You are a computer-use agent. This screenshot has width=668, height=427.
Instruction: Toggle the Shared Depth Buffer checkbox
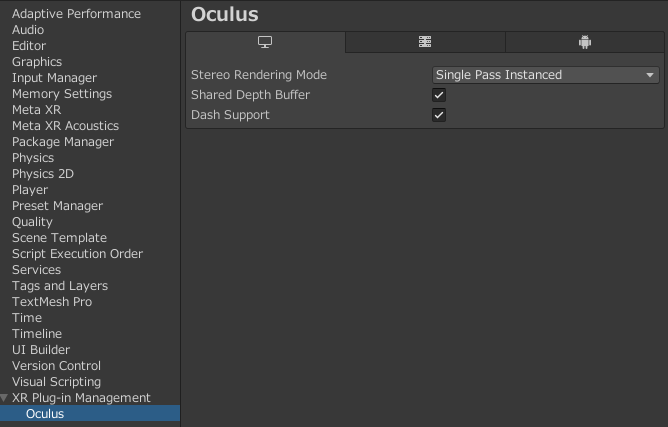click(x=439, y=95)
